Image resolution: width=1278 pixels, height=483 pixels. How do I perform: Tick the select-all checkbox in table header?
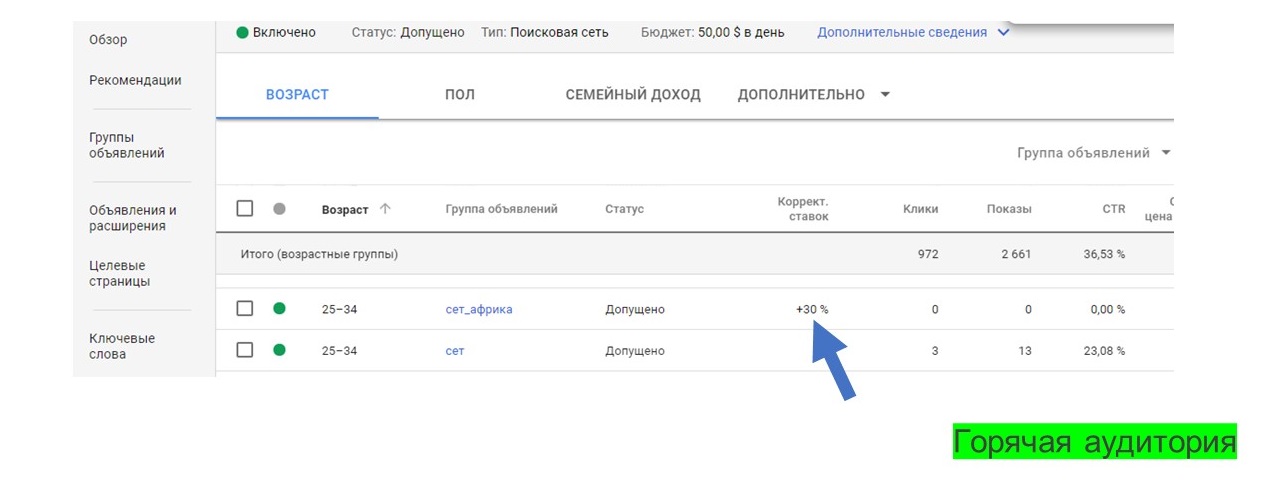tap(245, 209)
